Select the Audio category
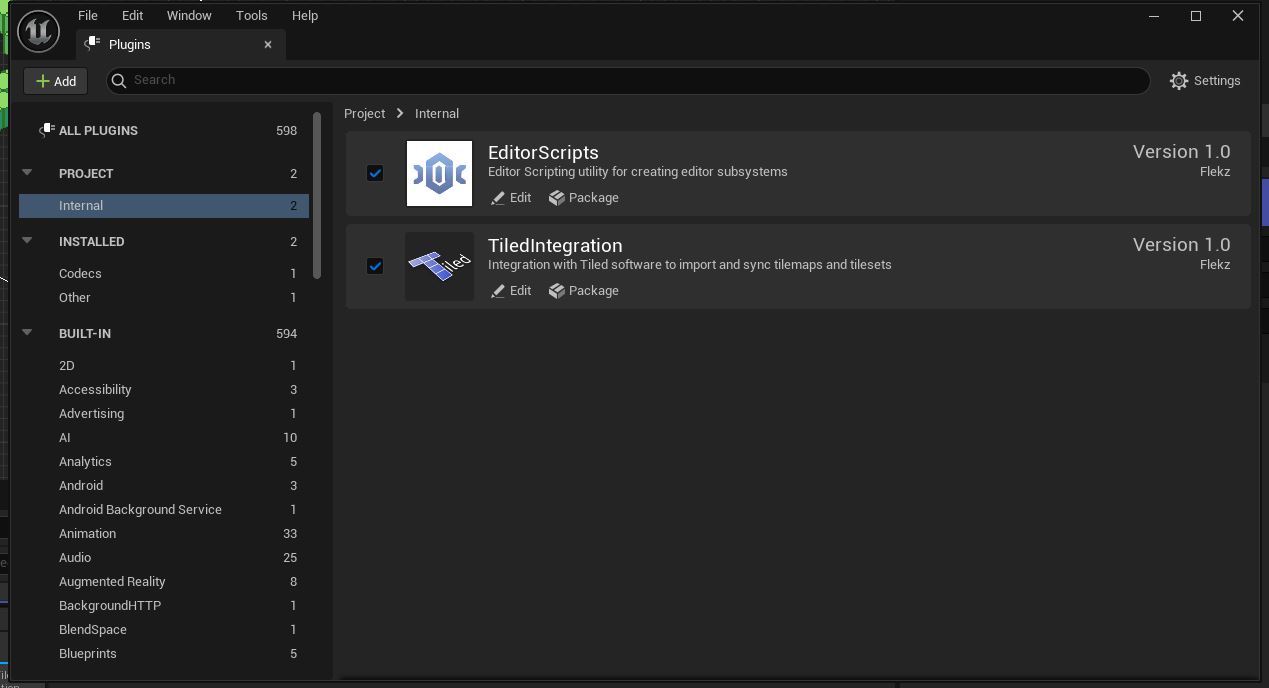 pos(164,557)
